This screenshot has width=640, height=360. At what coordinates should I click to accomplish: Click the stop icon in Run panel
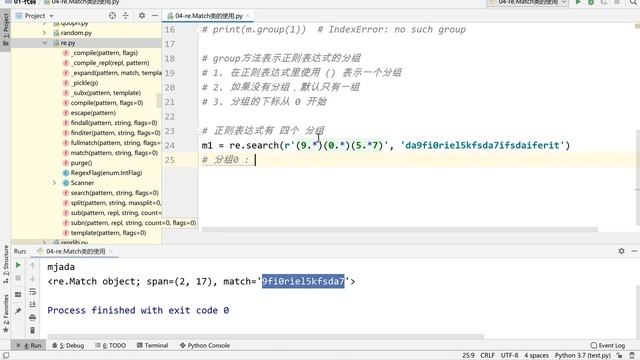click(18, 278)
